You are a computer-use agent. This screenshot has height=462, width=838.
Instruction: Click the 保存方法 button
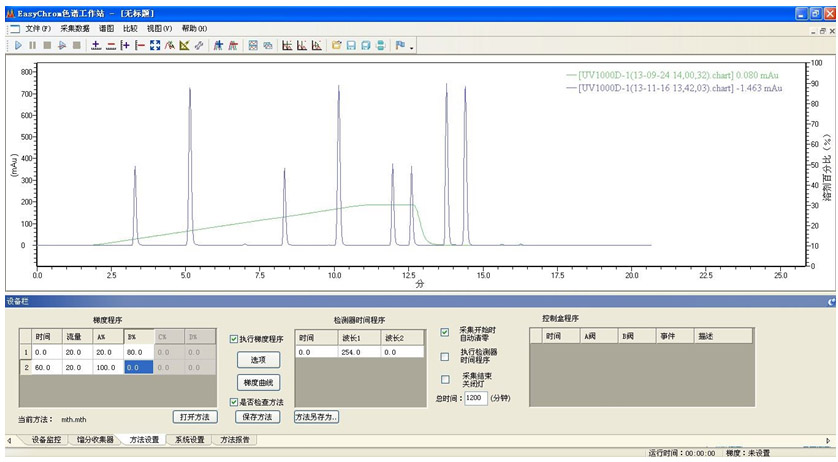pos(257,417)
